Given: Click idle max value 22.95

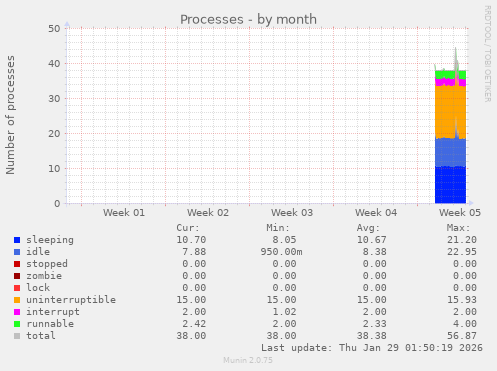Looking at the screenshot, I should (462, 252).
